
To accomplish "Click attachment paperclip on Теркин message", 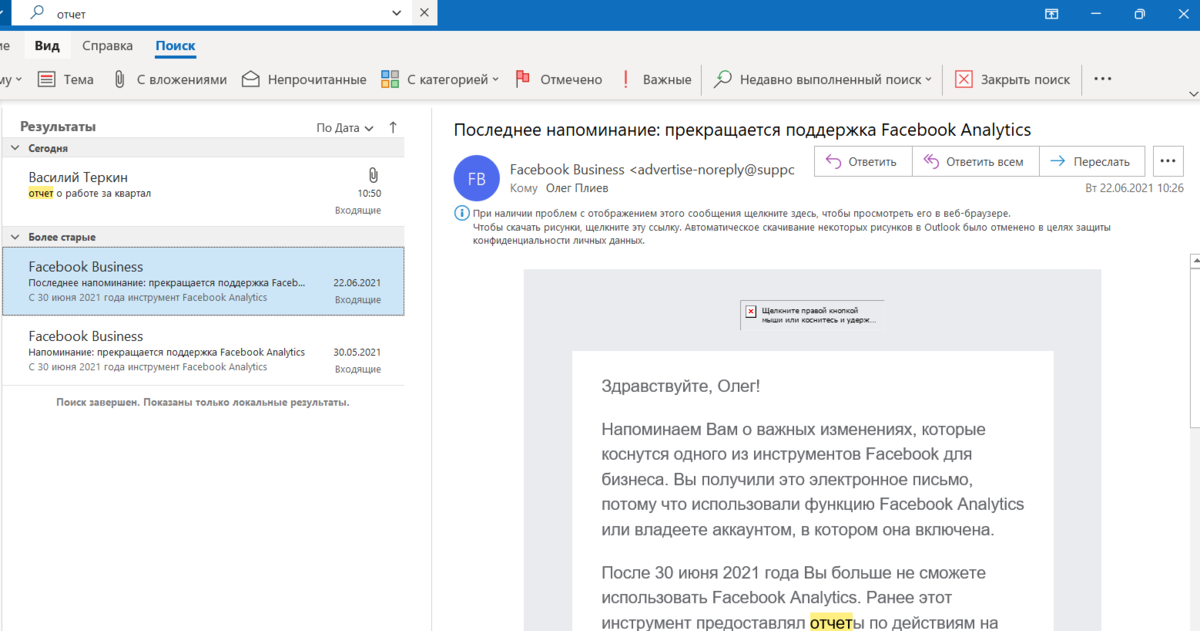I will (x=372, y=175).
